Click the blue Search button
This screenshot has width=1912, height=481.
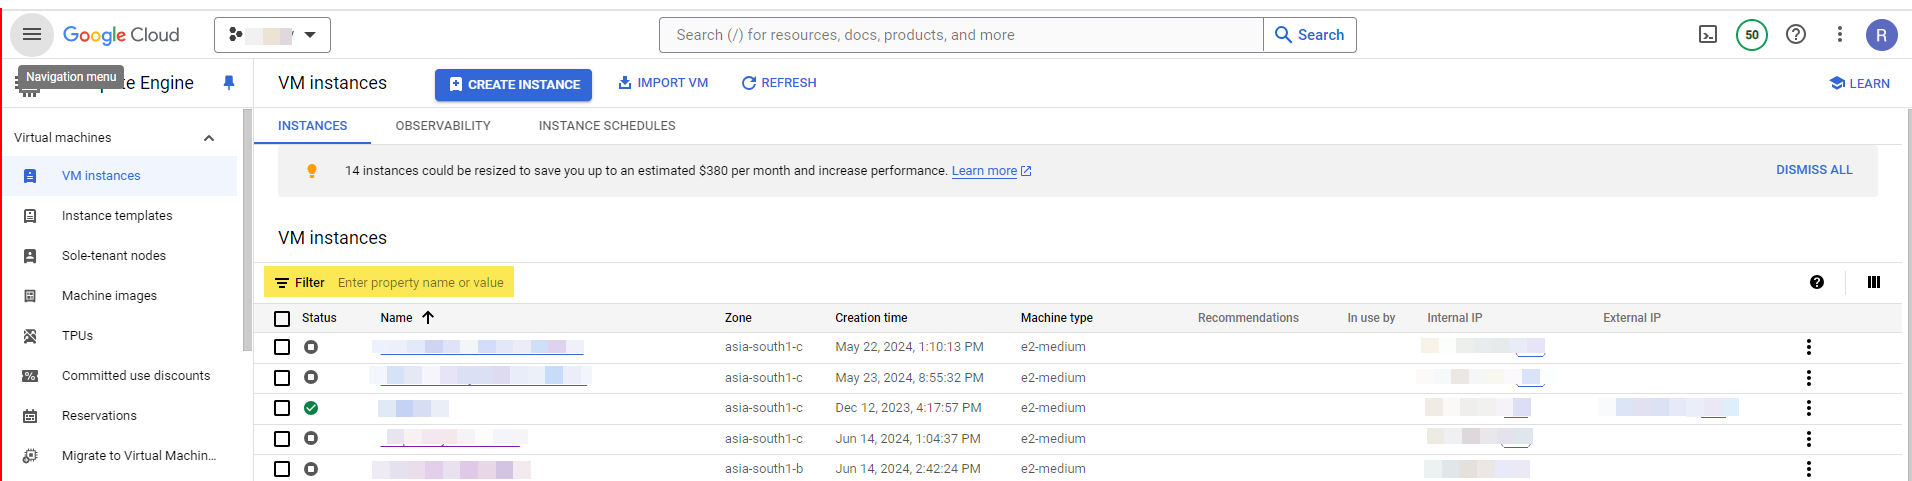1310,35
